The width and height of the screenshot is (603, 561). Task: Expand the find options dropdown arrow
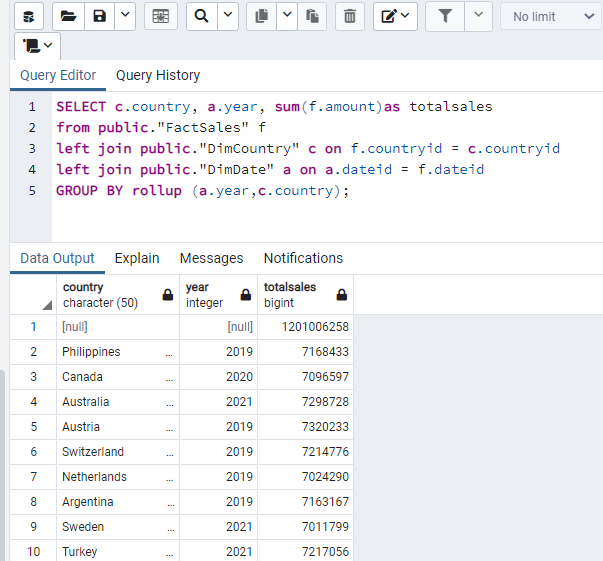[x=228, y=16]
